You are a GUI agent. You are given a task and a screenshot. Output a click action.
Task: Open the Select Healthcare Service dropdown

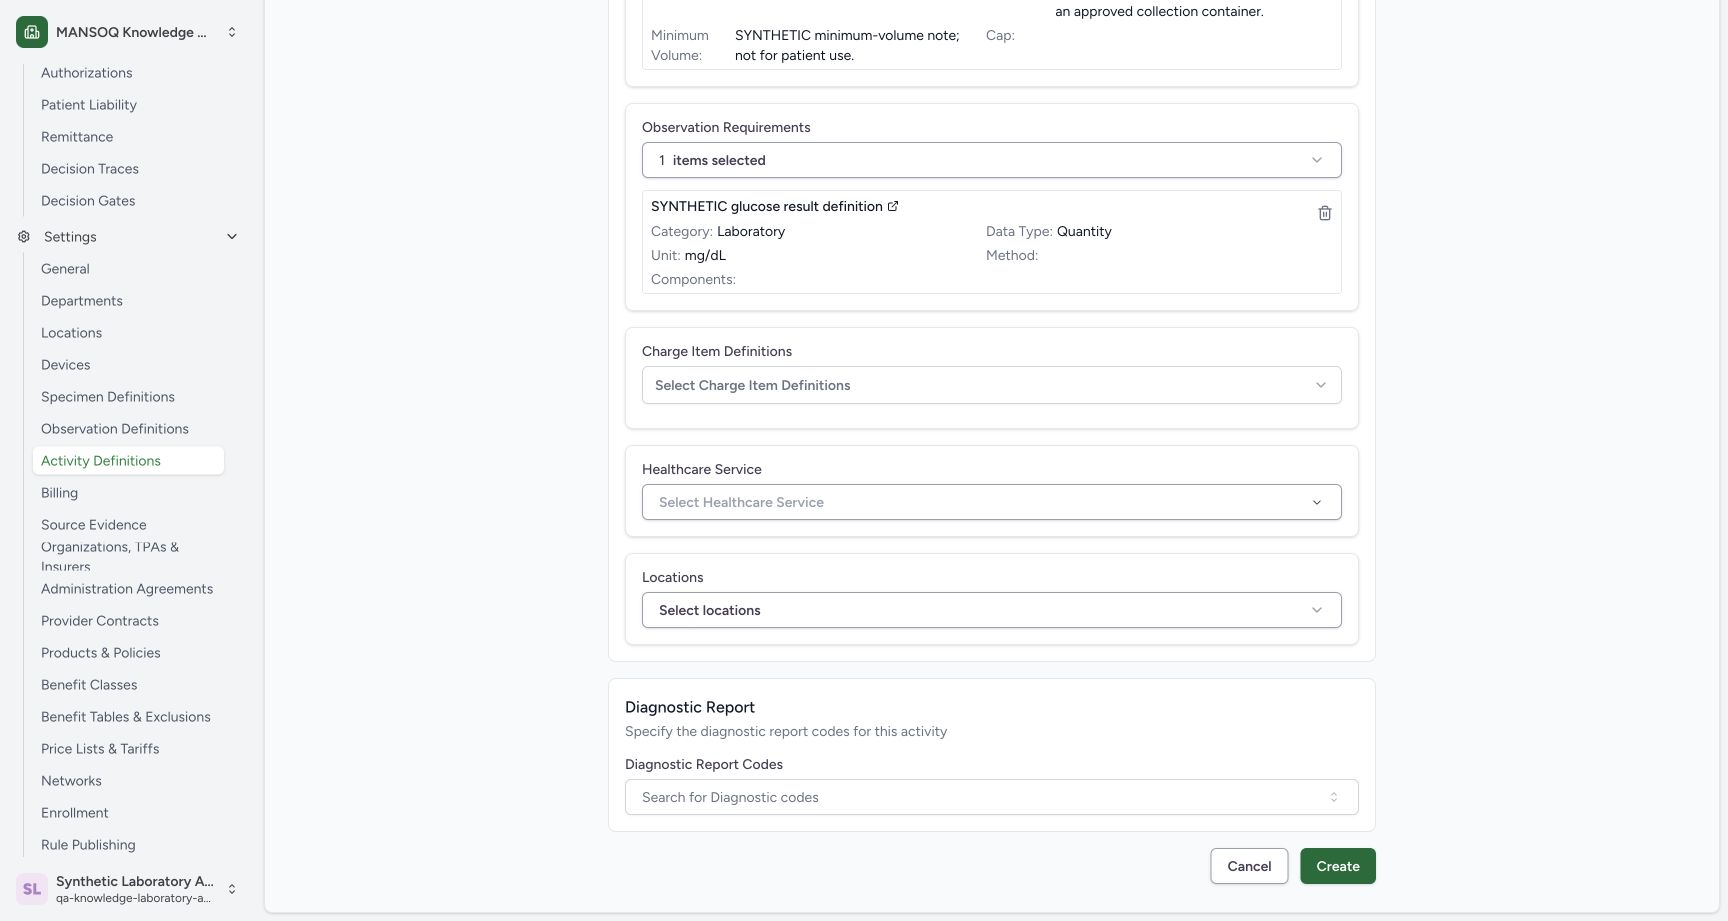click(x=991, y=502)
